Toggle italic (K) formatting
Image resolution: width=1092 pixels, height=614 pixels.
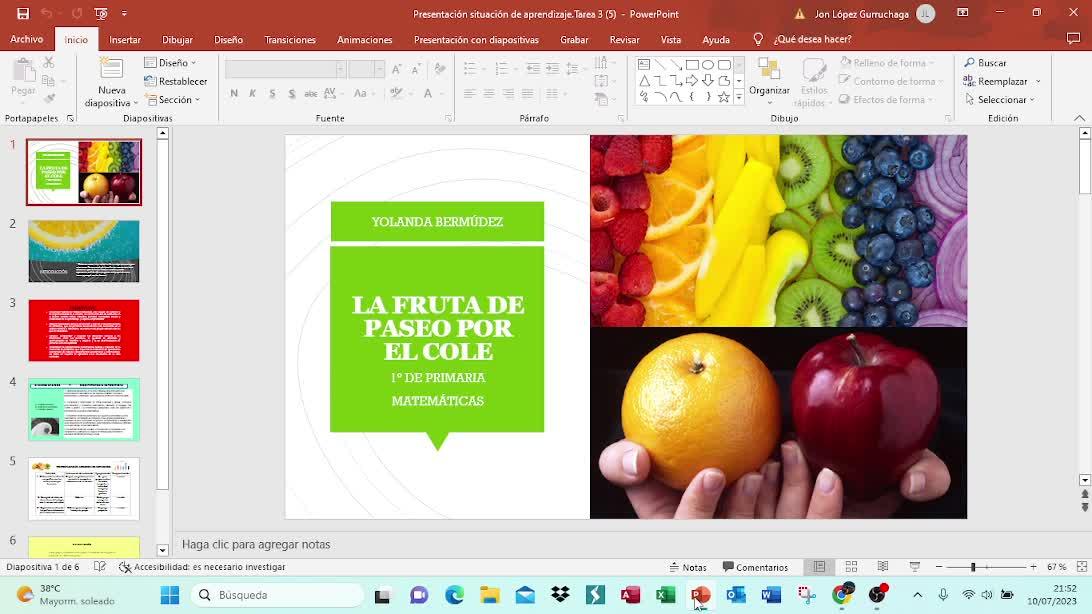(x=252, y=93)
